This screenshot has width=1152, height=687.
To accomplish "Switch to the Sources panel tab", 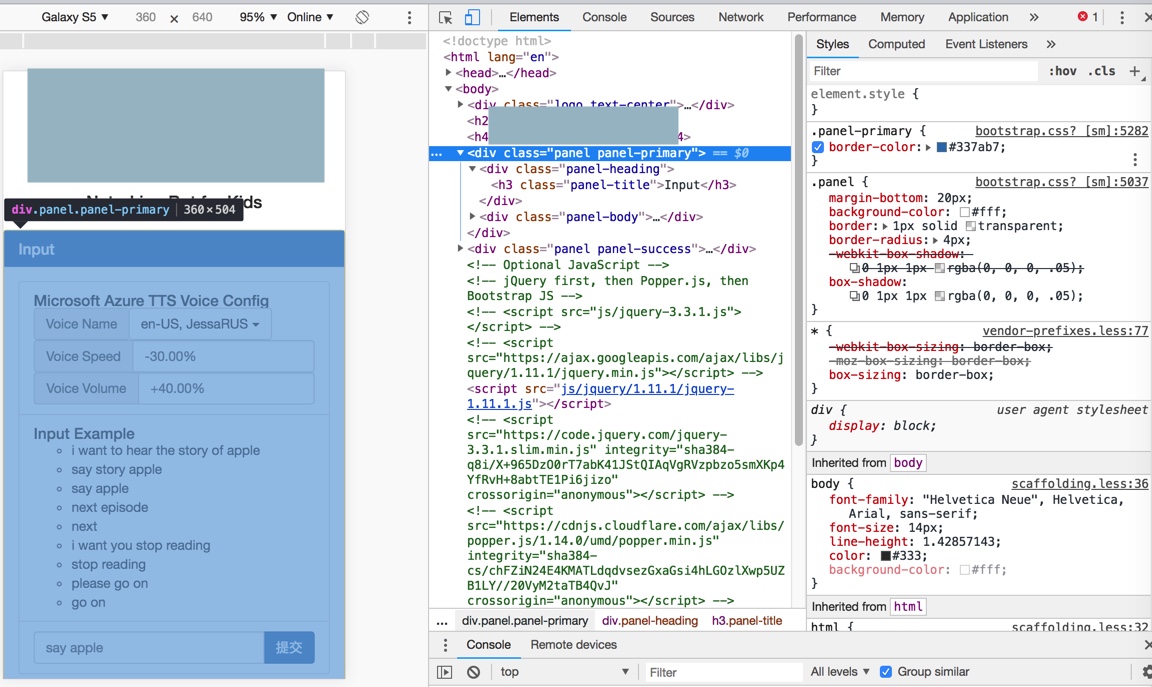I will click(x=672, y=17).
